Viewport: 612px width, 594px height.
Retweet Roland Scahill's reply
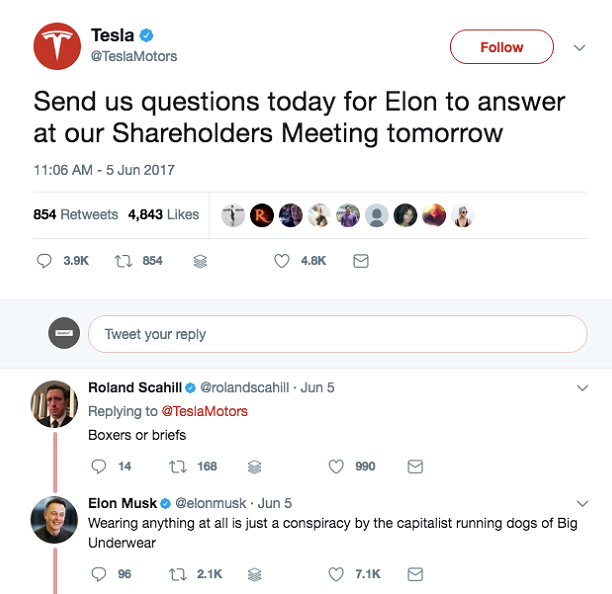pos(180,466)
